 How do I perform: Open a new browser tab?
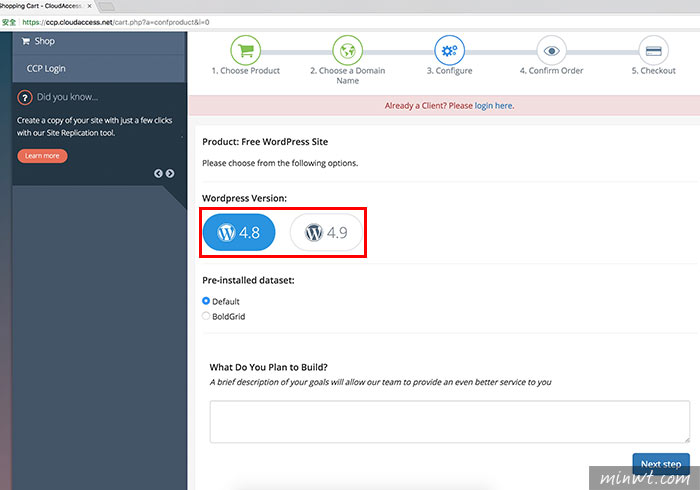[x=106, y=6]
